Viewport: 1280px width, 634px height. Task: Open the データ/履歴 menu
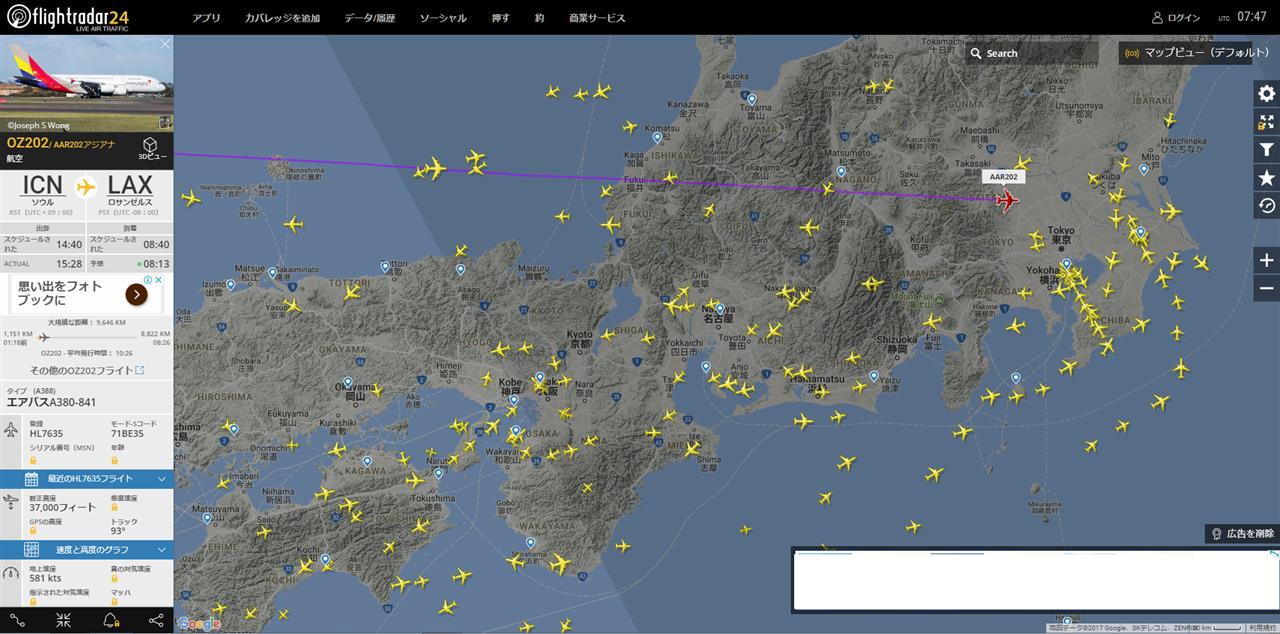(370, 18)
